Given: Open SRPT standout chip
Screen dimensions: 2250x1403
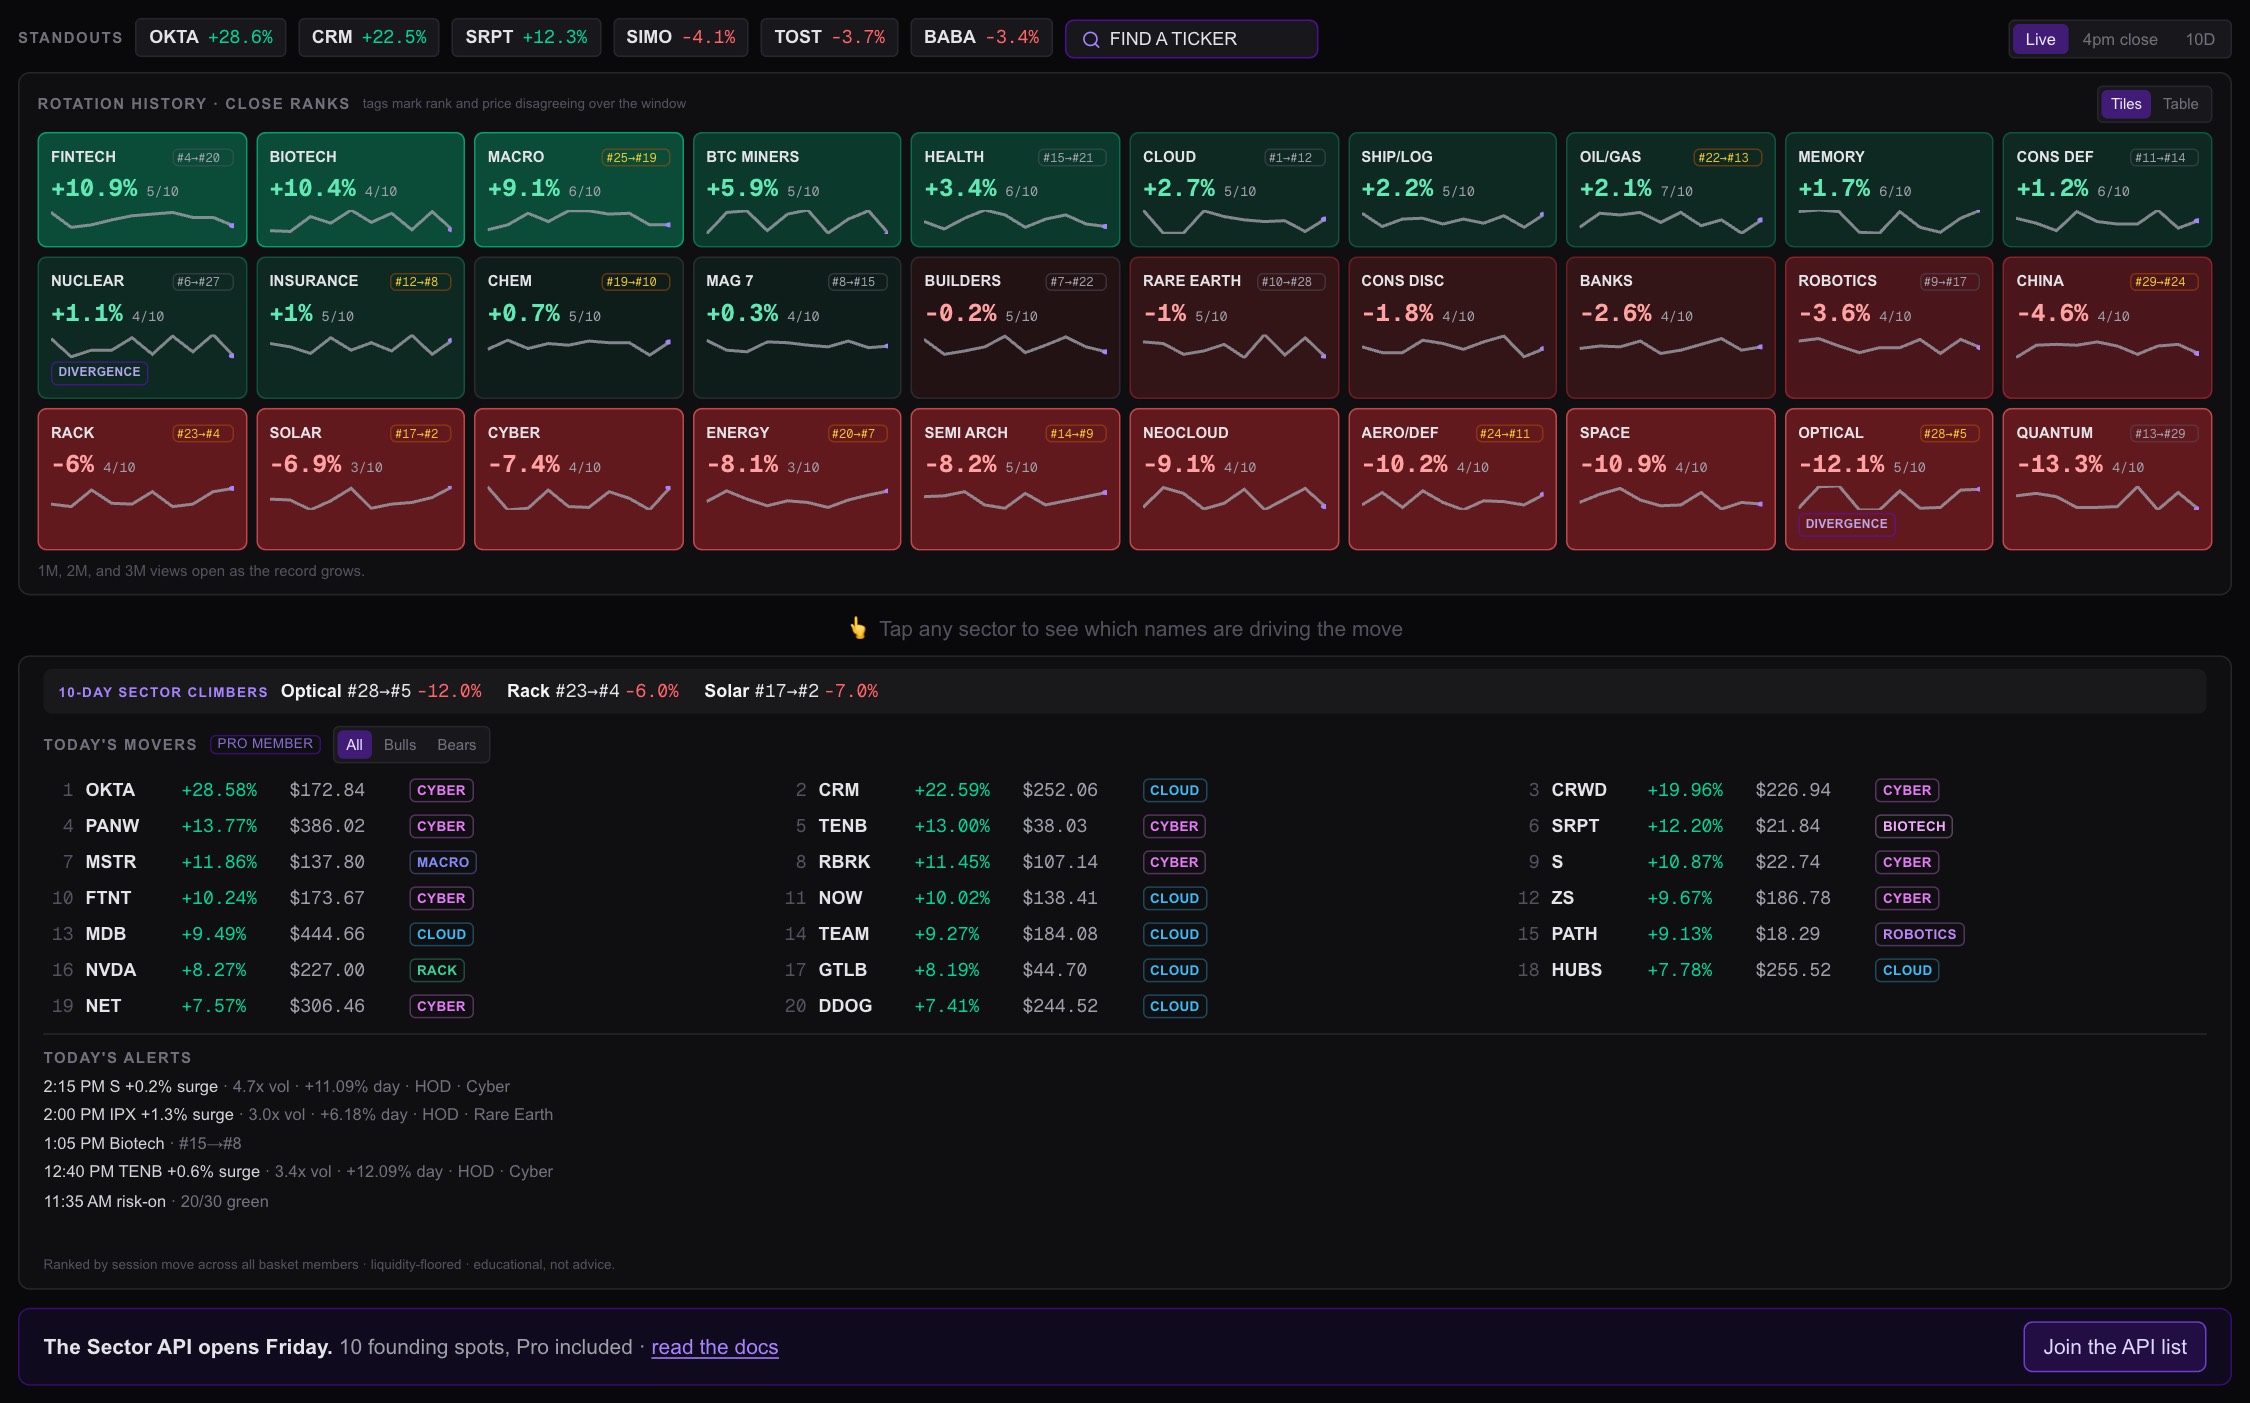Looking at the screenshot, I should (x=526, y=37).
